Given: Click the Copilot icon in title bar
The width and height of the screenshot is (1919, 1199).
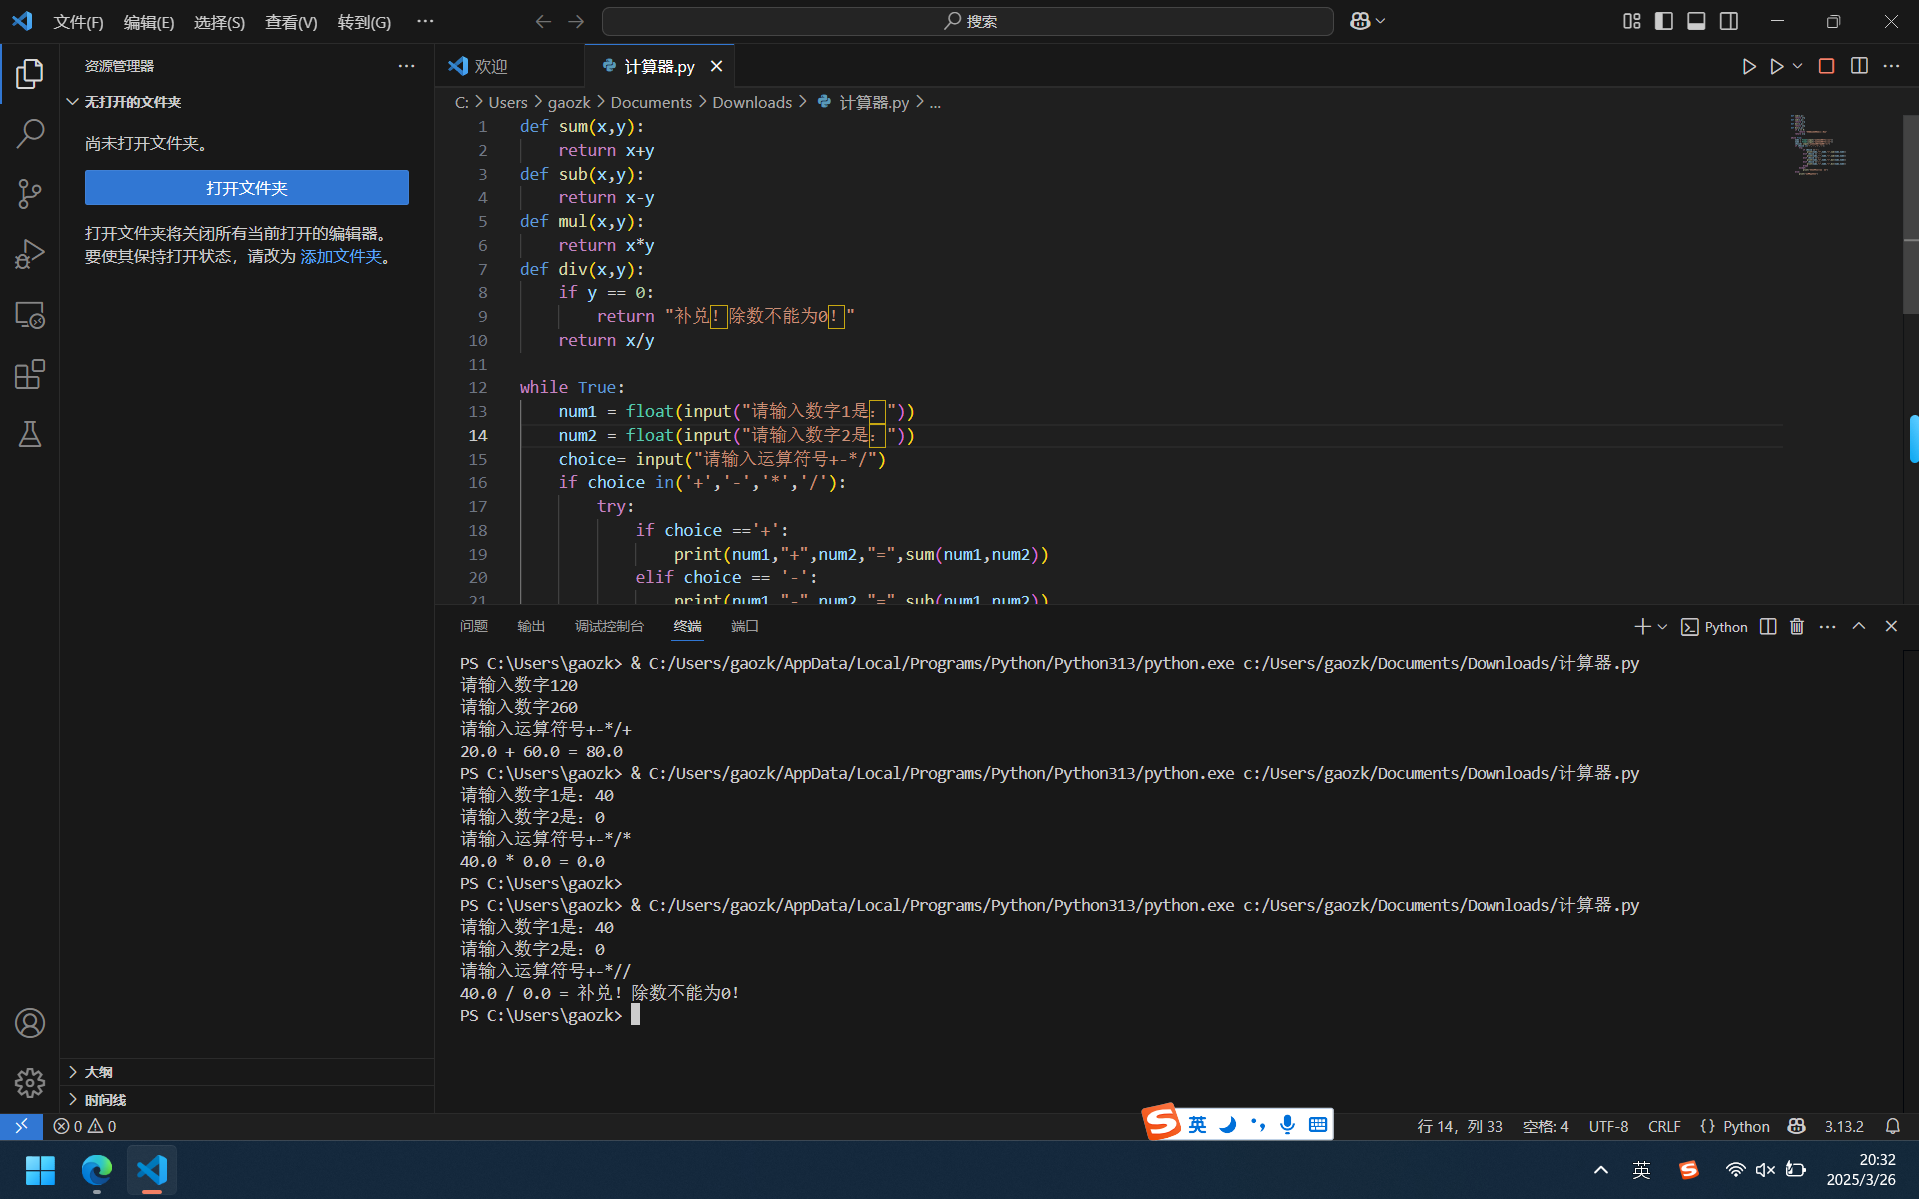Looking at the screenshot, I should pos(1360,21).
